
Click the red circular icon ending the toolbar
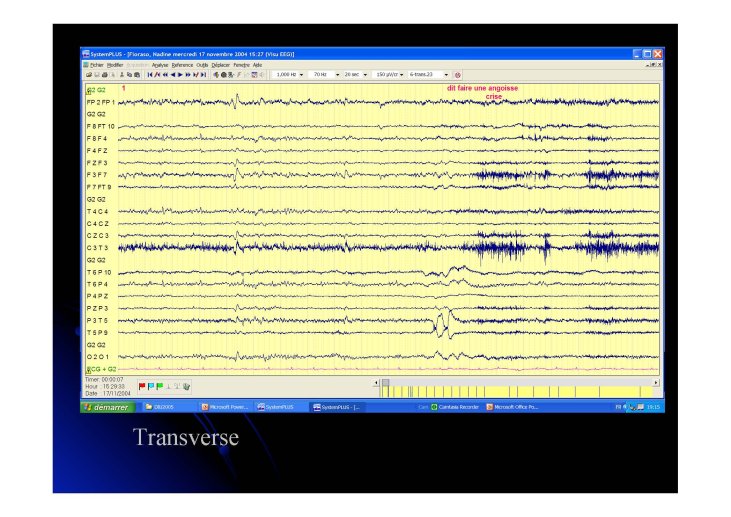point(458,75)
